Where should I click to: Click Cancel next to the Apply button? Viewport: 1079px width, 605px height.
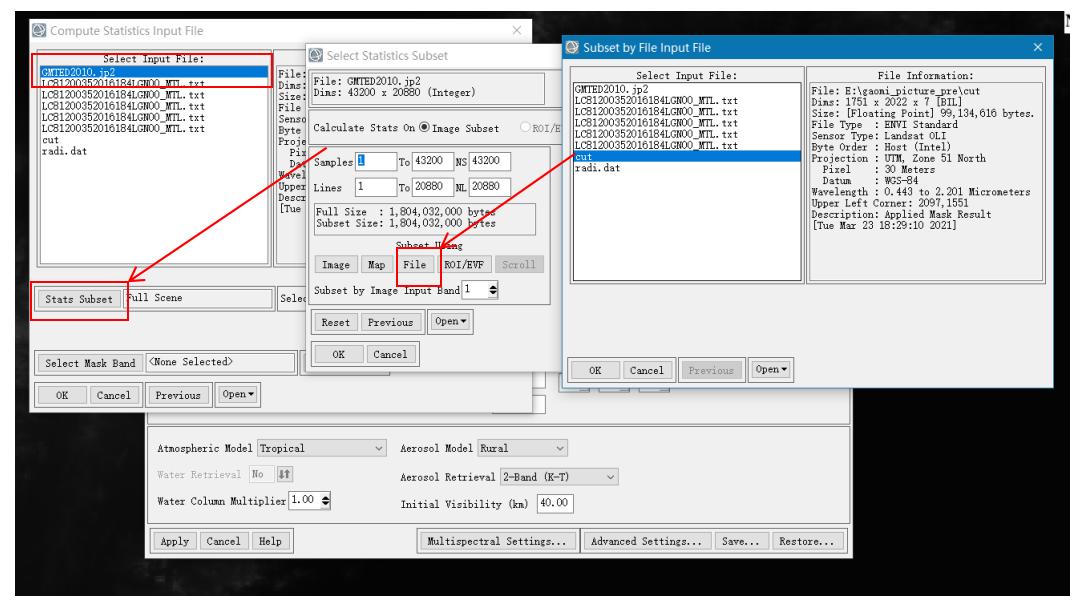point(224,541)
